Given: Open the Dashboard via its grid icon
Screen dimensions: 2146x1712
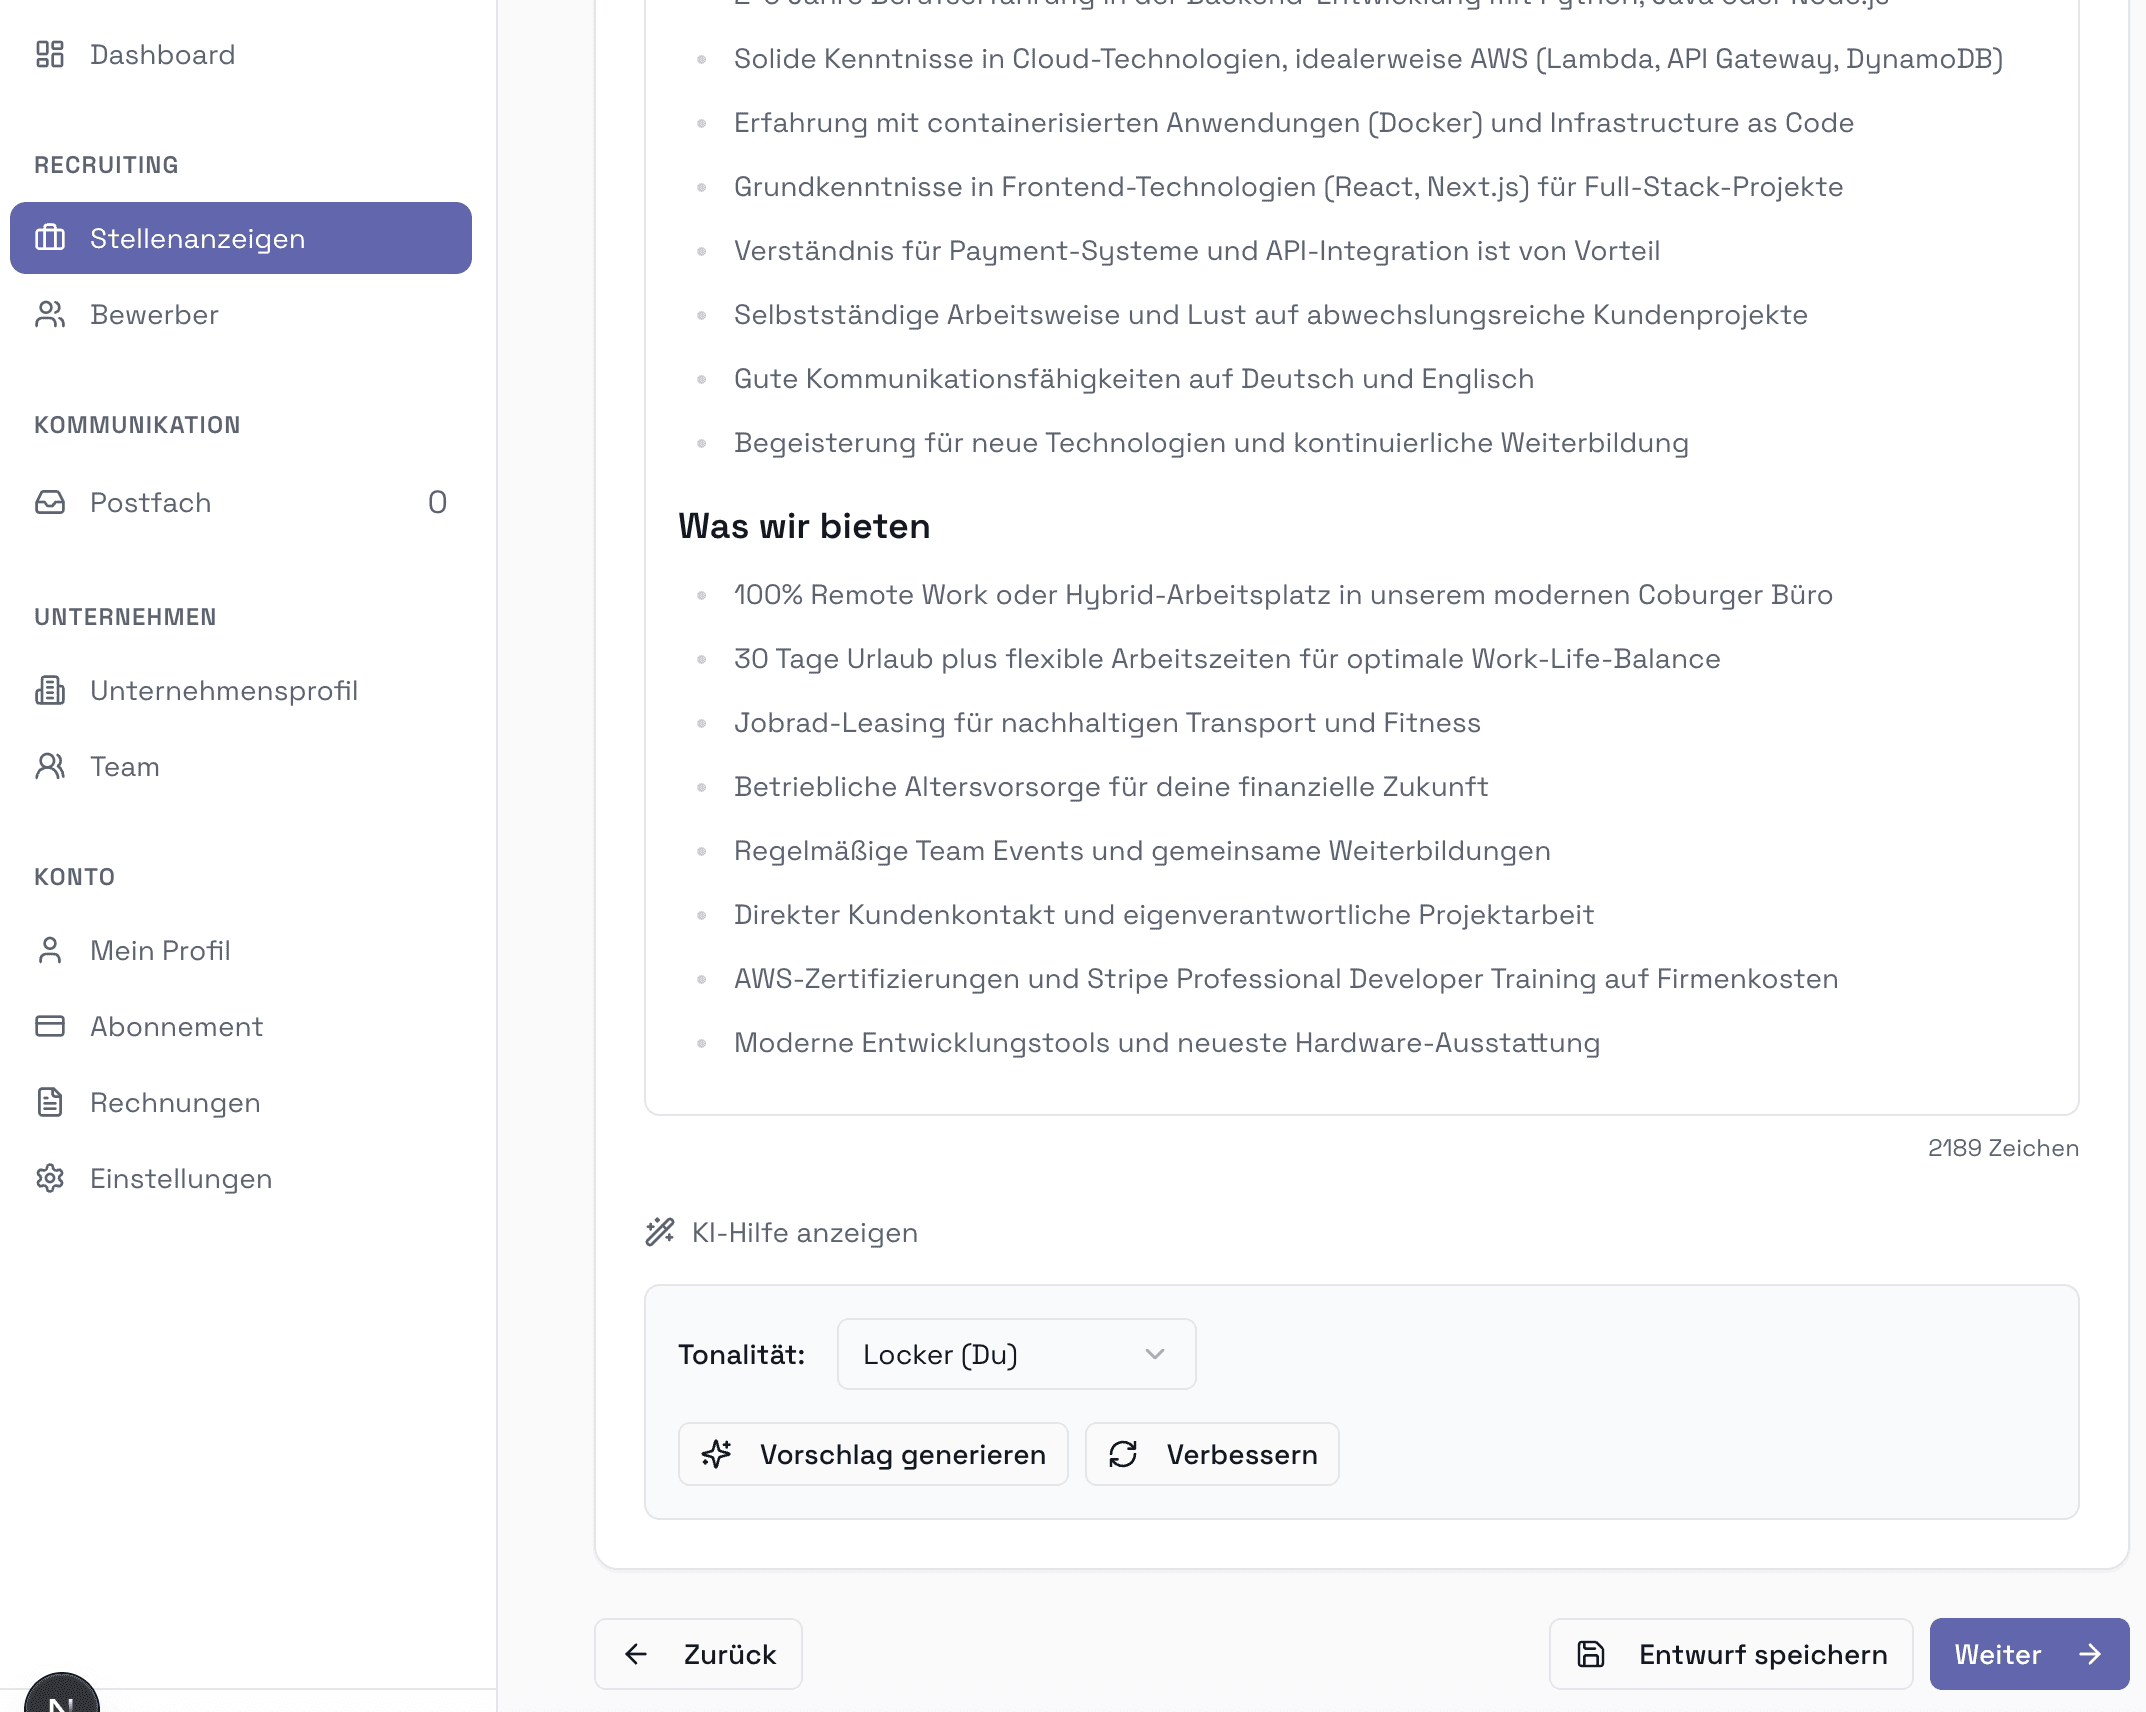Looking at the screenshot, I should point(51,54).
